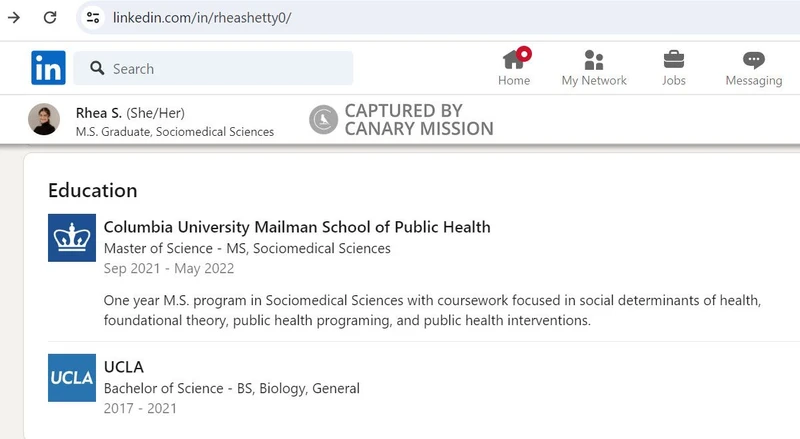Click the Canary Mission watermark logo
This screenshot has height=439, width=800.
(322, 120)
